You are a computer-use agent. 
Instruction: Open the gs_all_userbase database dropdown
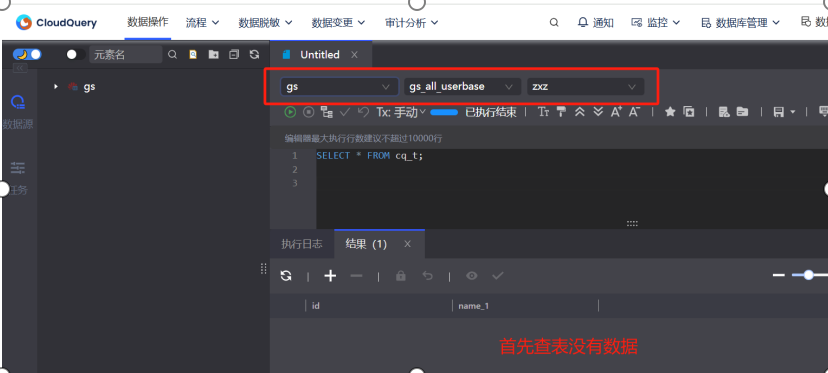point(462,87)
